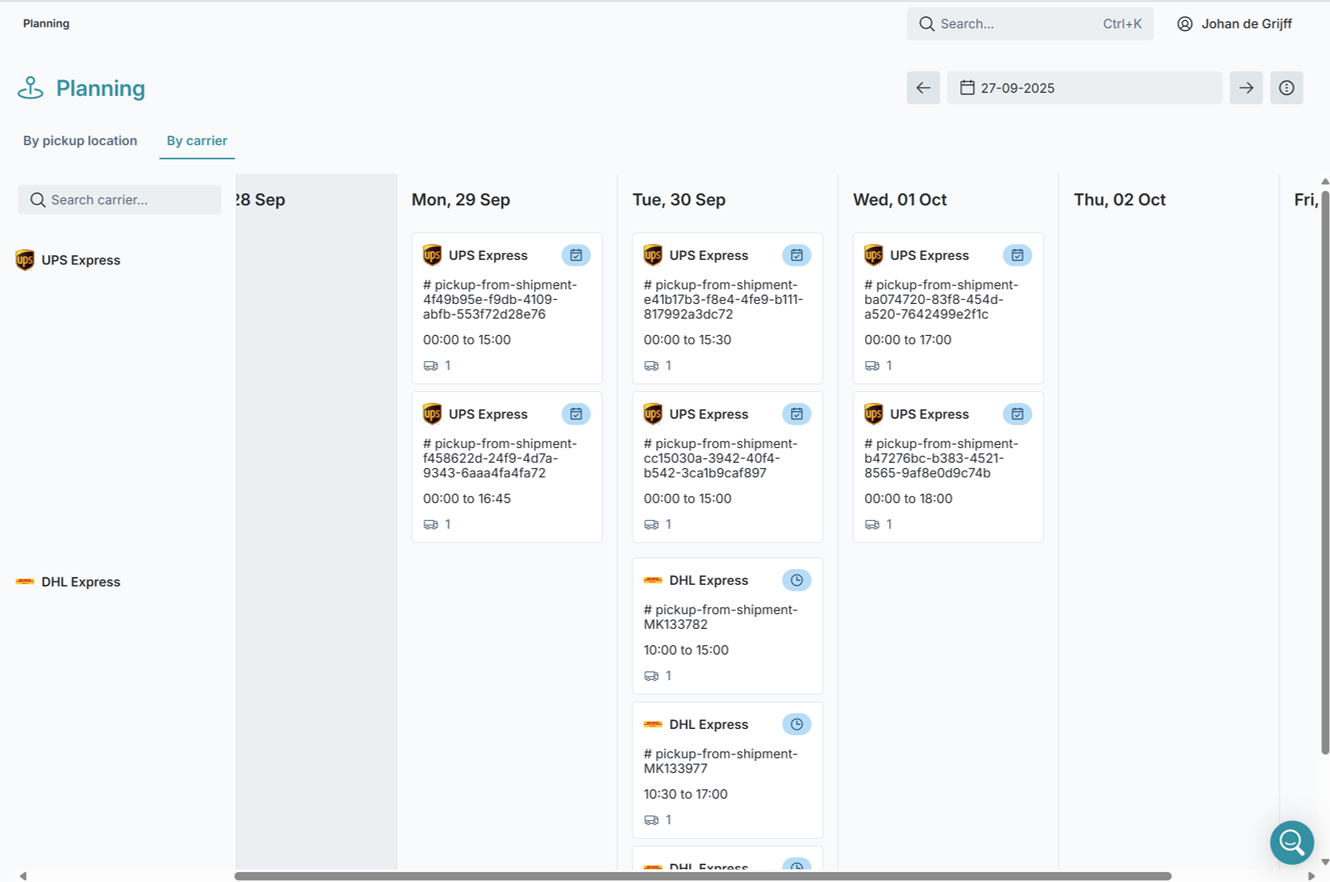The width and height of the screenshot is (1330, 882).
Task: Click the vertical scrollbar on the right
Action: [x=1325, y=470]
